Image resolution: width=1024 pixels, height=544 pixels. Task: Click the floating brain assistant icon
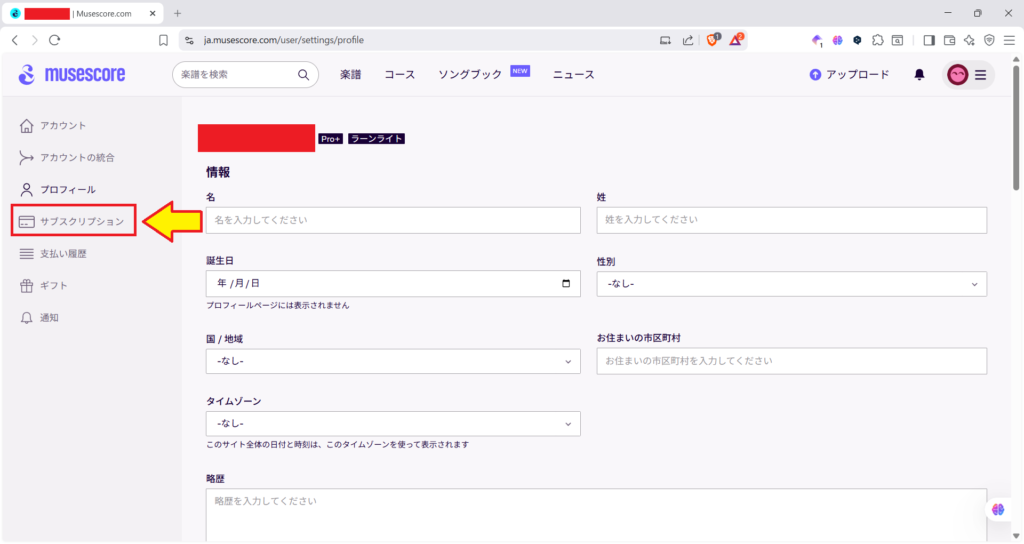tap(997, 509)
